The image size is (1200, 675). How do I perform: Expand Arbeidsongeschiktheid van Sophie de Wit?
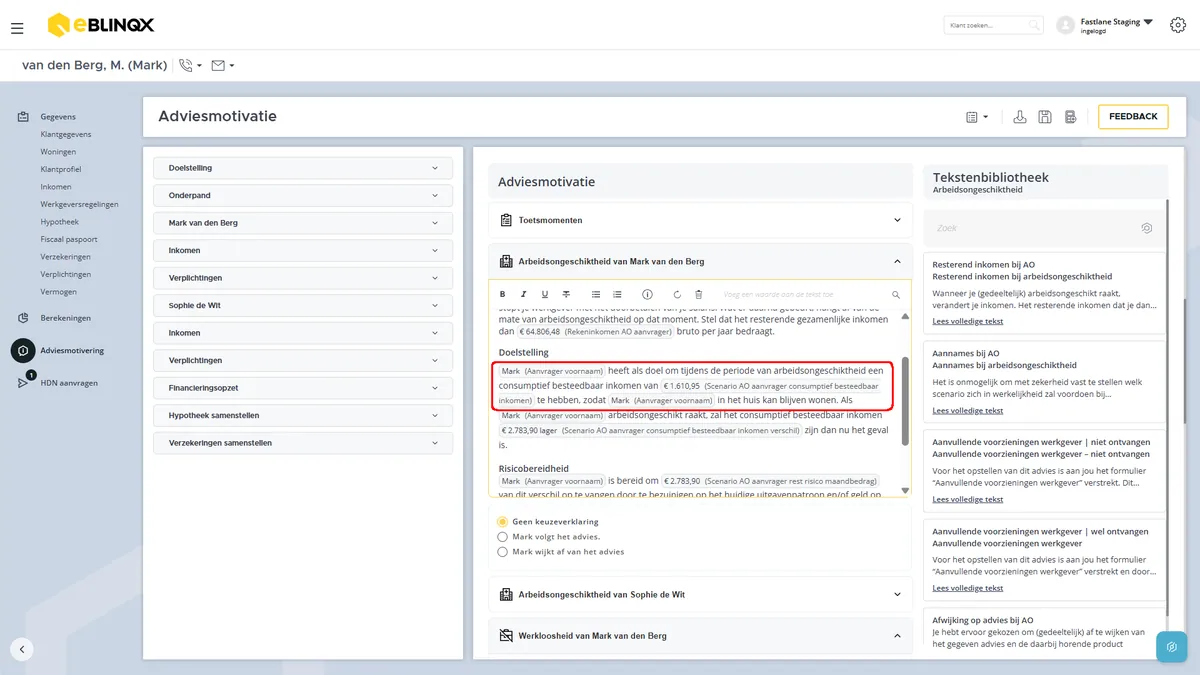(700, 594)
